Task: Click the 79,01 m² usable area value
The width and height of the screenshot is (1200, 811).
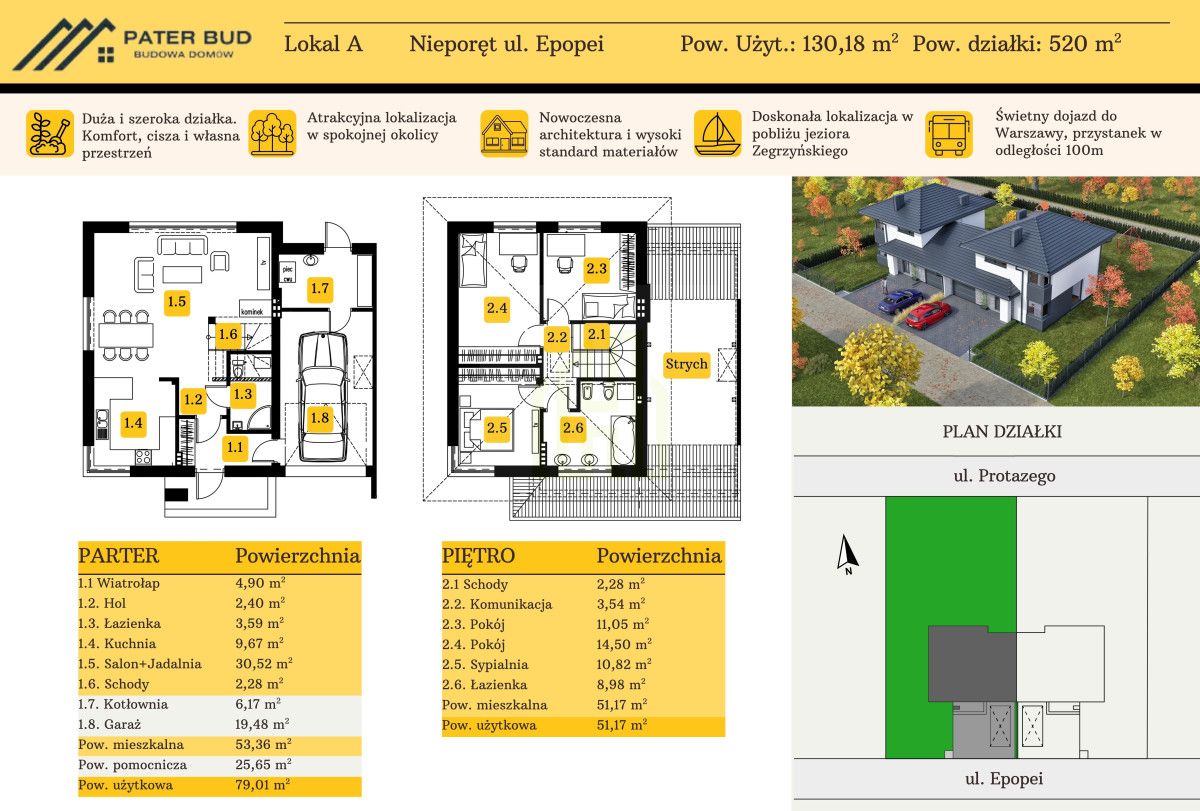Action: point(263,786)
